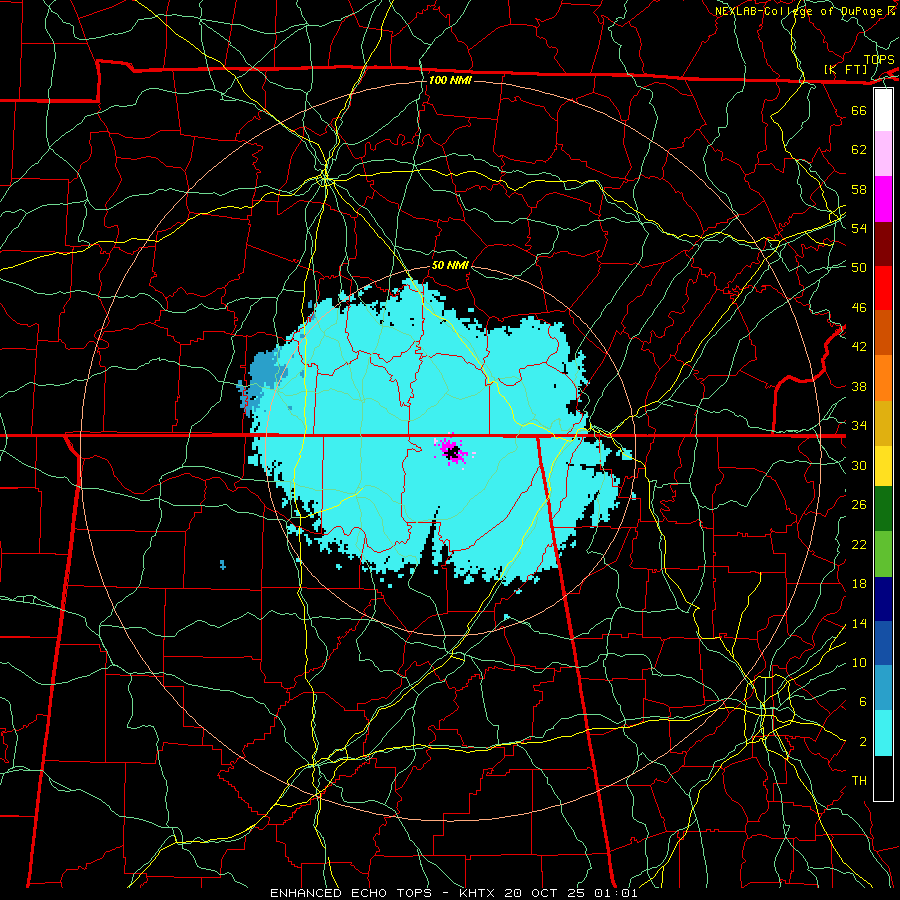Click the 38 legend value
900x900 pixels.
coord(859,386)
